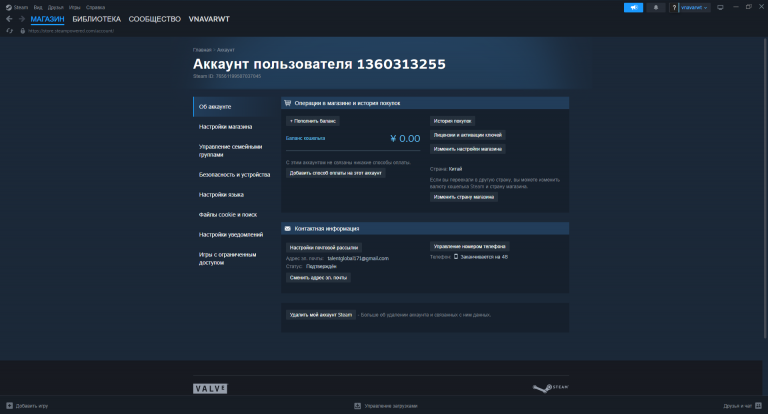The image size is (768, 414).
Task: Click the Steam logo in the footer
Action: pos(551,388)
